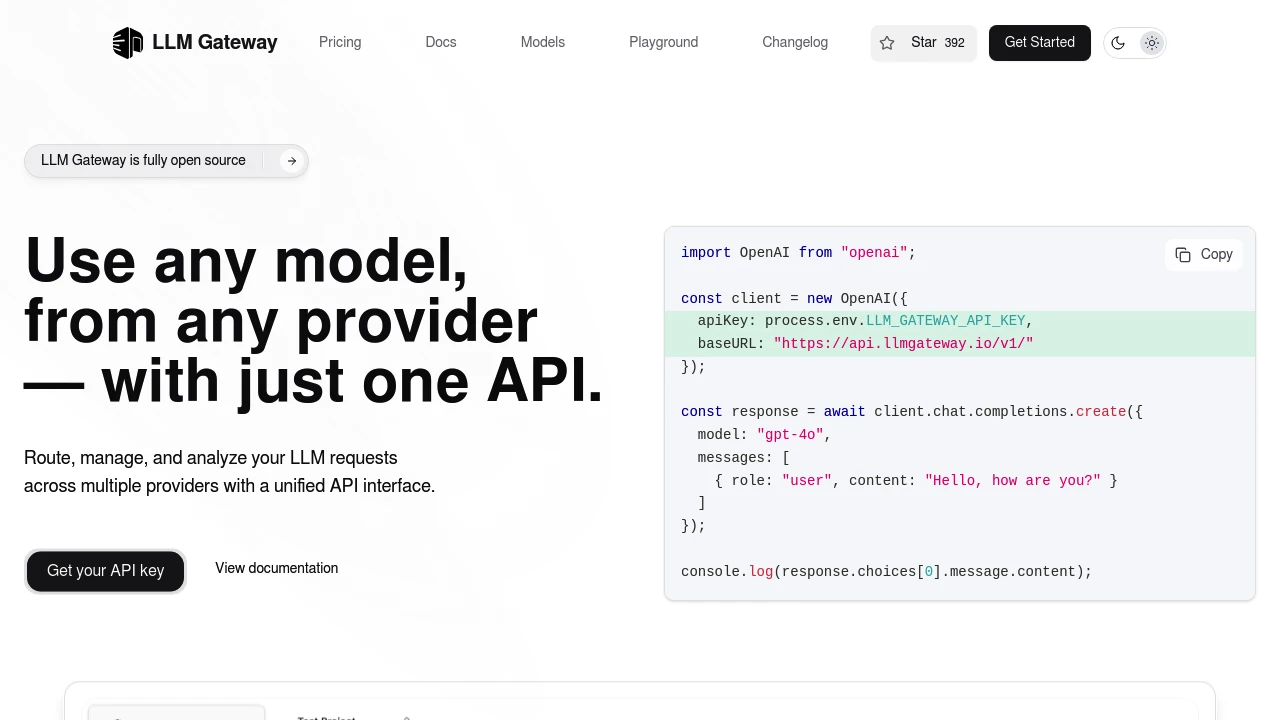The height and width of the screenshot is (720, 1280).
Task: Select light theme with sun icon
Action: [x=1152, y=43]
